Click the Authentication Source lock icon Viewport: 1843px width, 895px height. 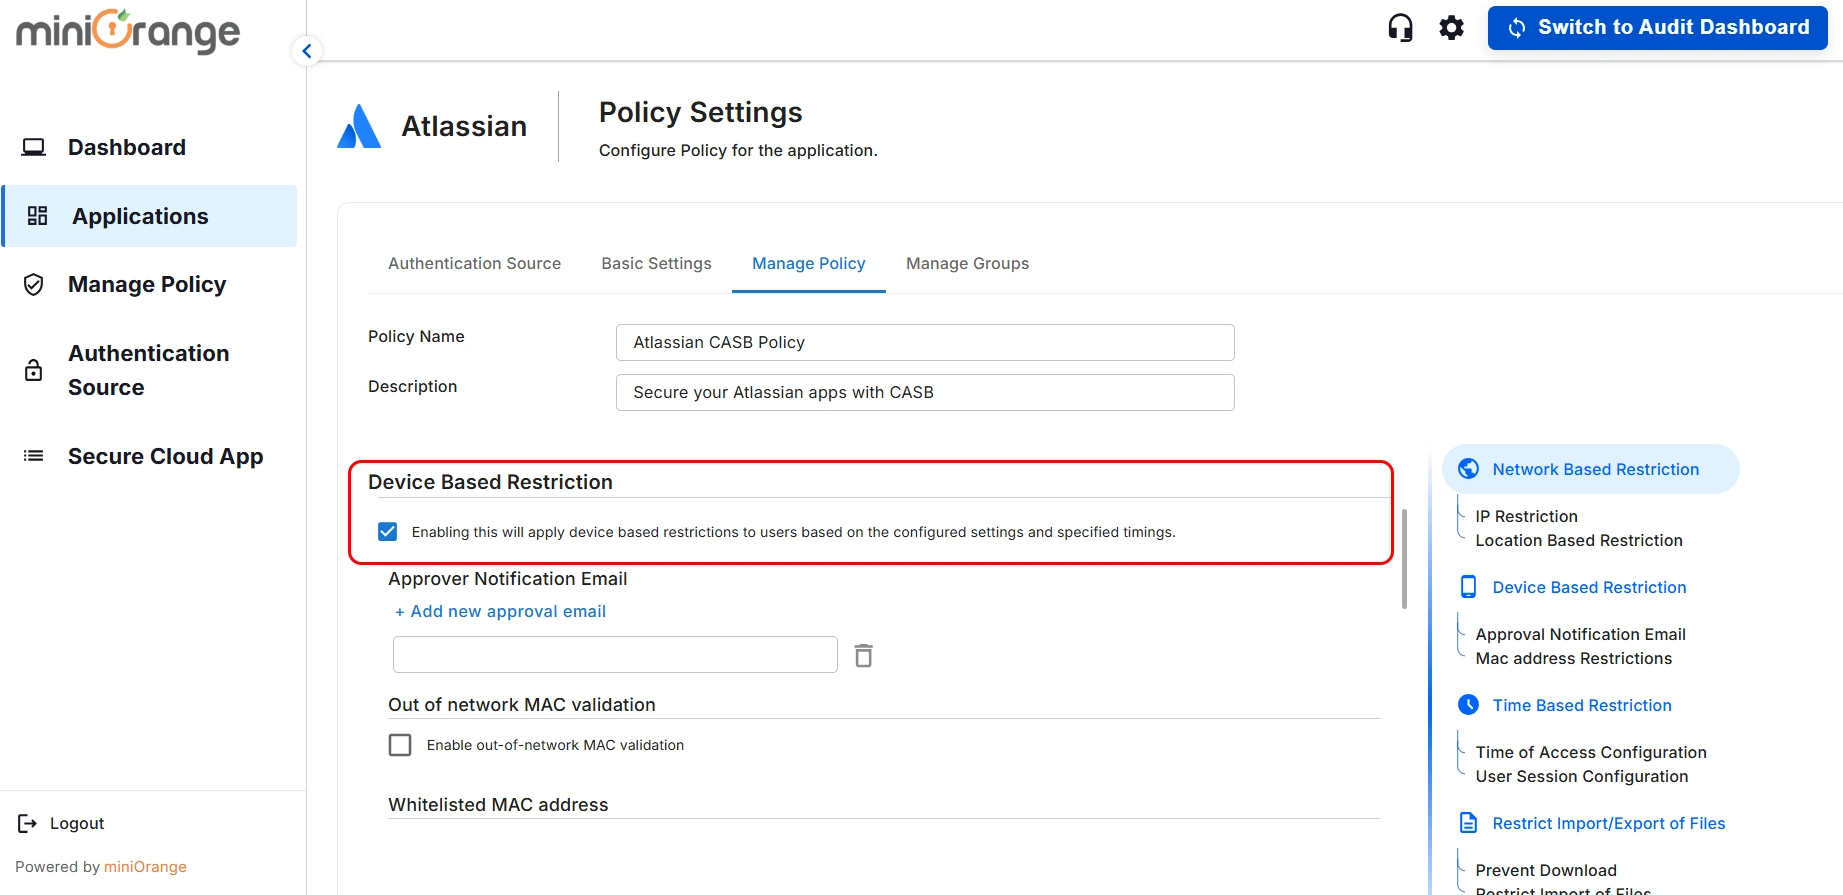tap(33, 370)
